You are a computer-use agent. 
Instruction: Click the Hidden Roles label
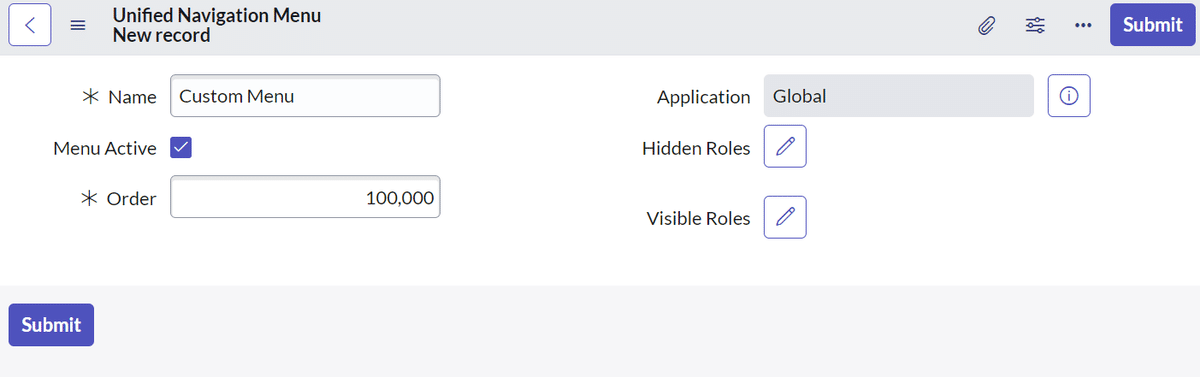pos(696,148)
